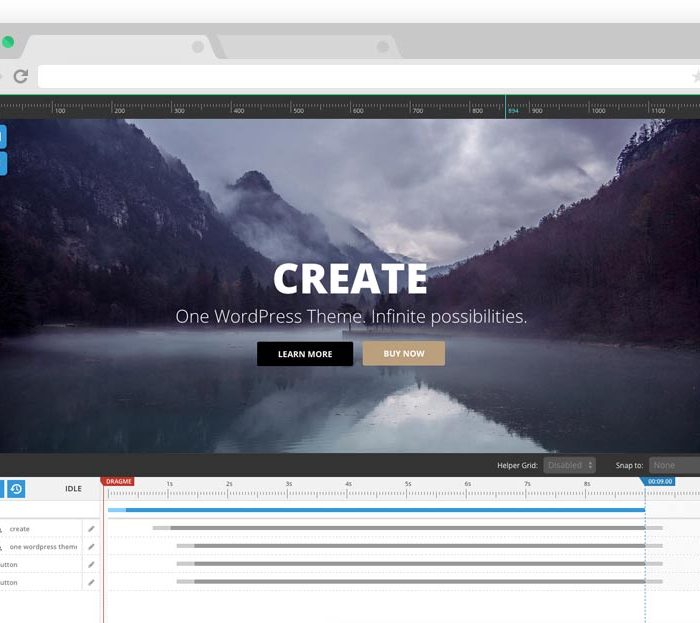Select the One WordPress Theme subtitle text
This screenshot has height=623, width=700.
click(x=351, y=316)
